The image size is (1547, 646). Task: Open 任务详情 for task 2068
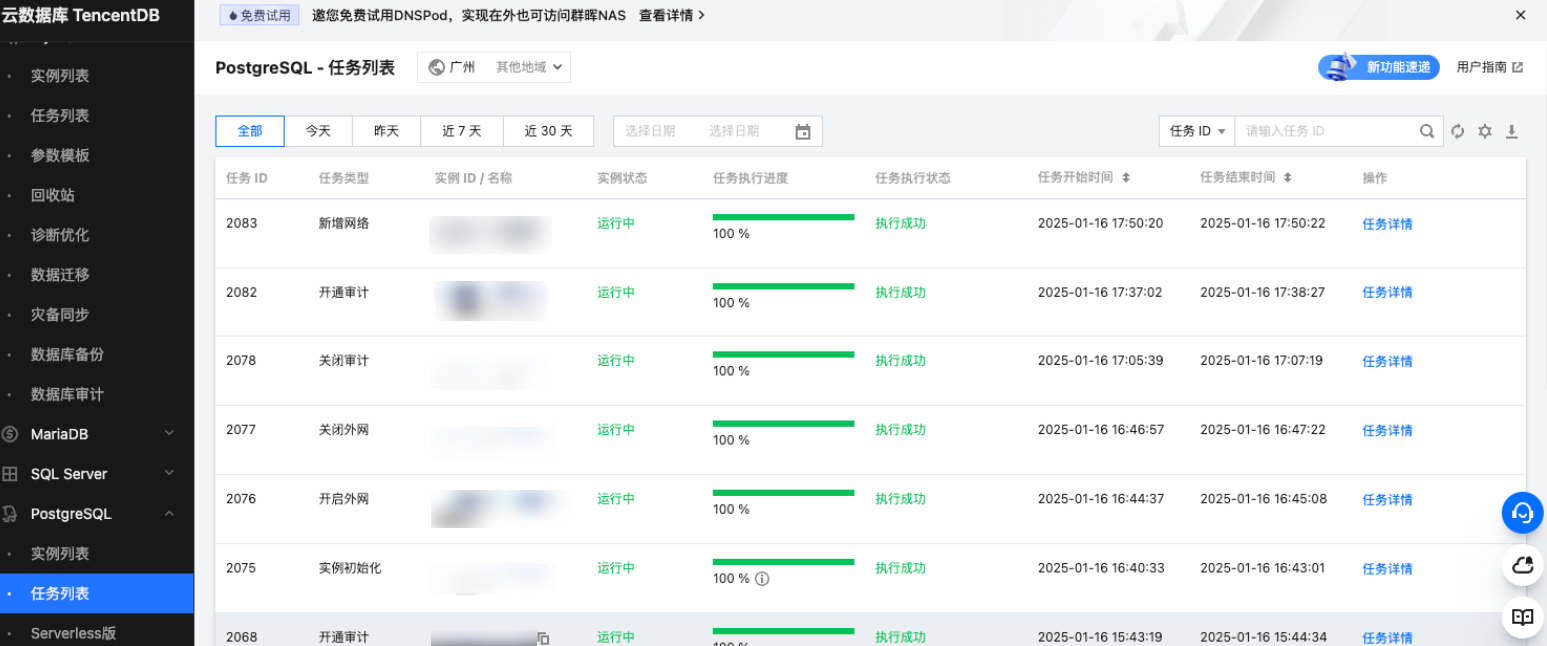(1387, 638)
